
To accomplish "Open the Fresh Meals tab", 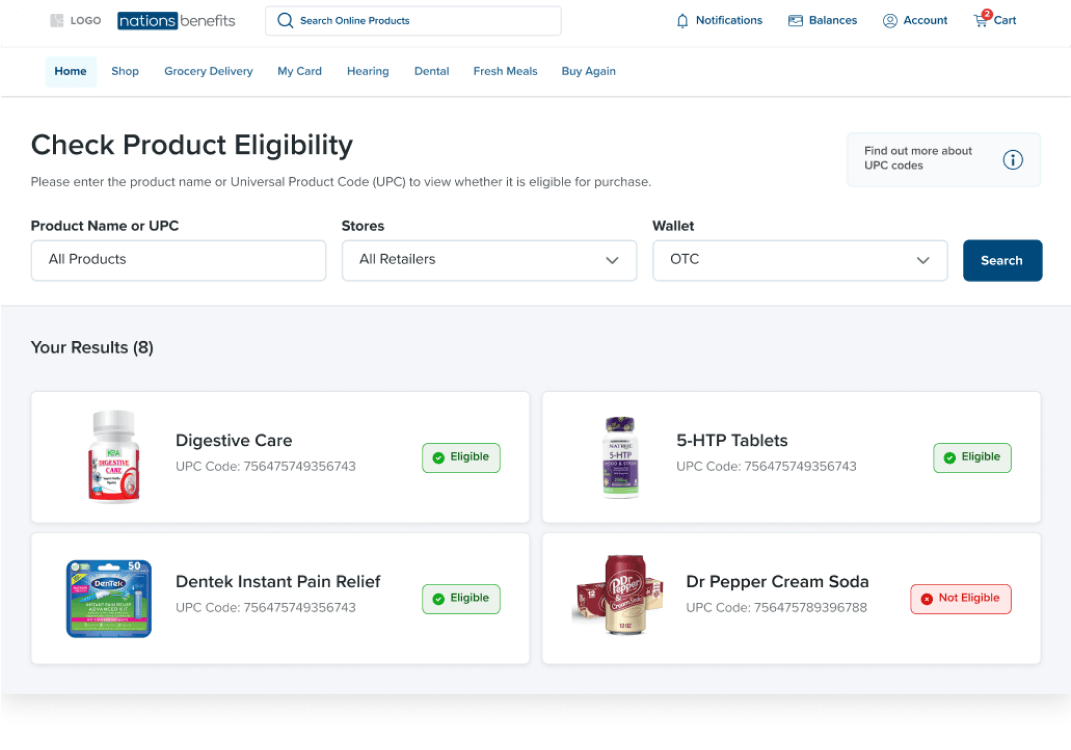I will (505, 72).
